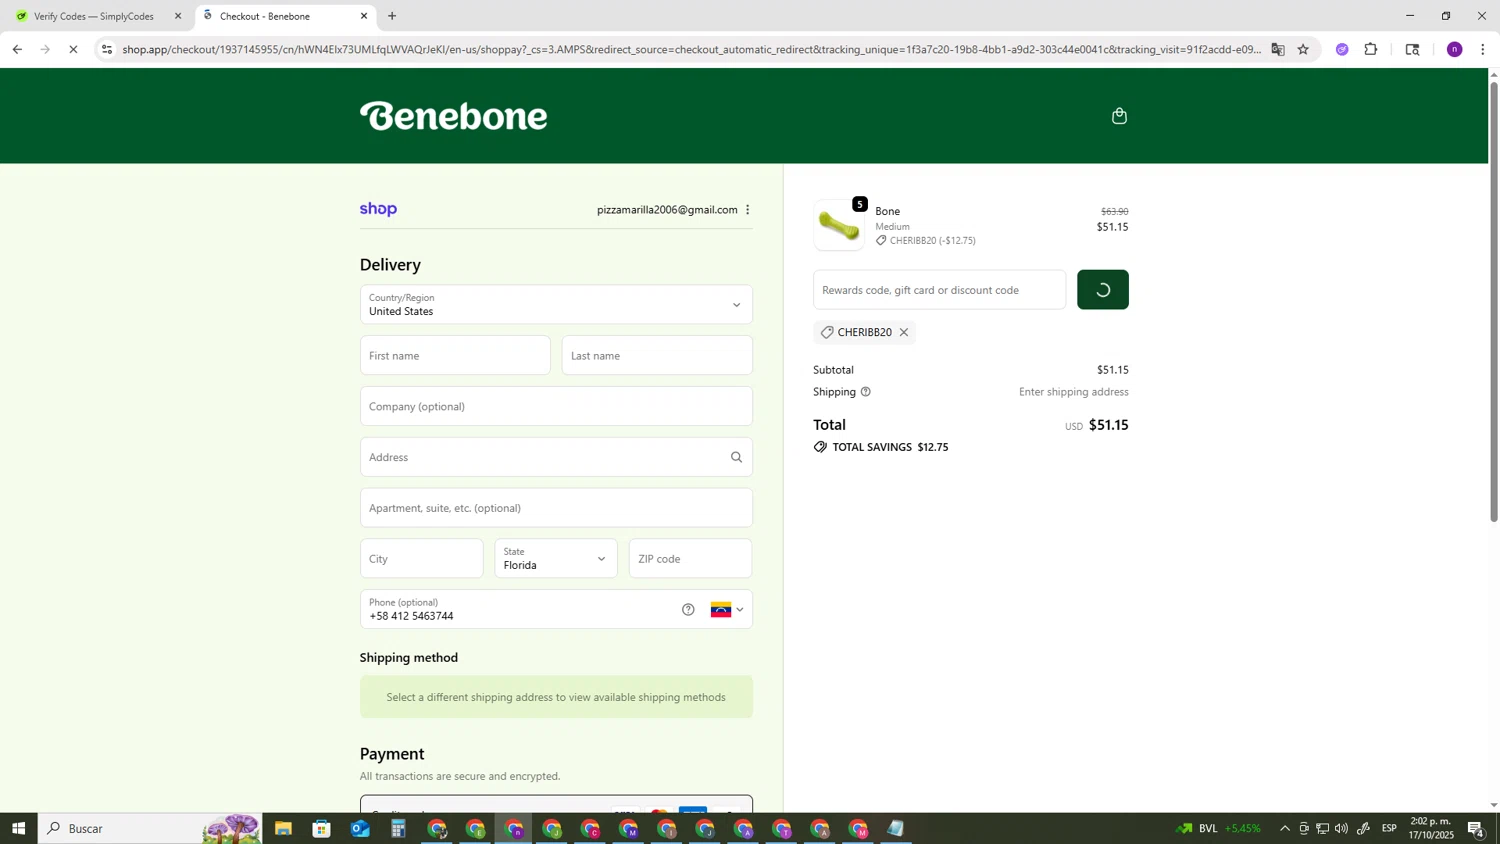This screenshot has height=844, width=1500.
Task: Open the Chrome profile avatar
Action: pos(1455,49)
